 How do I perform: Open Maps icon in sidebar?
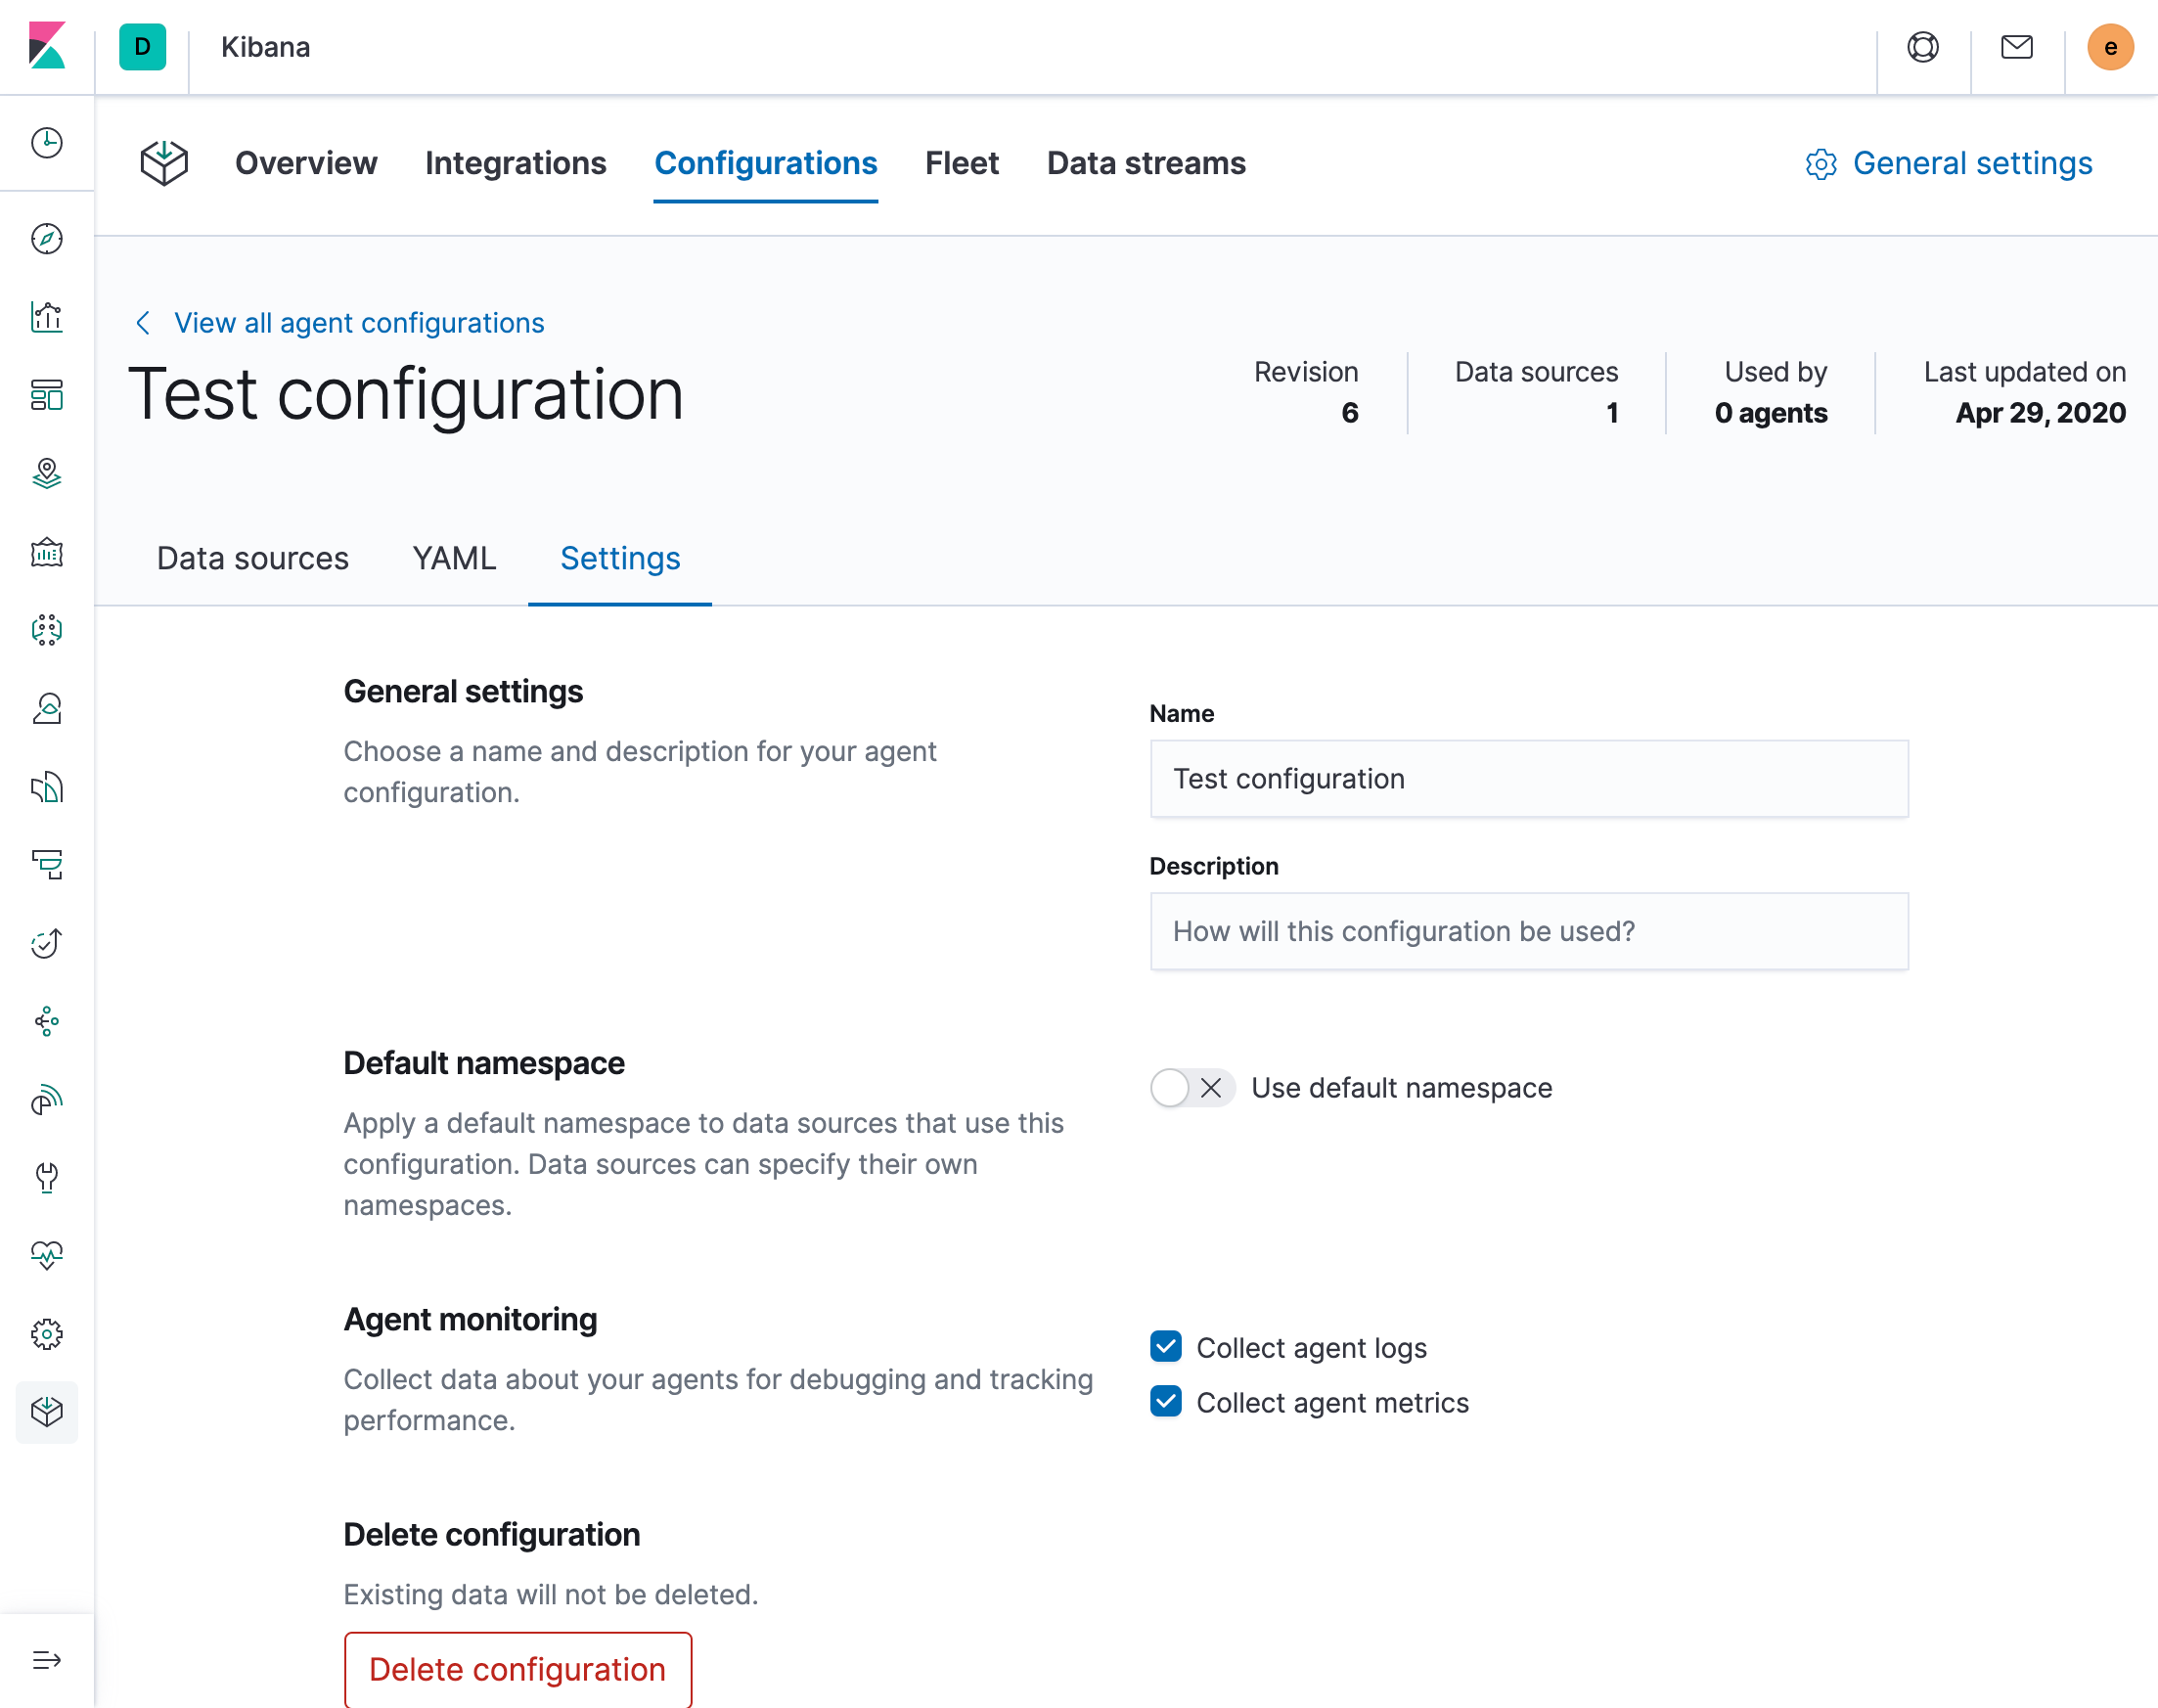(47, 473)
